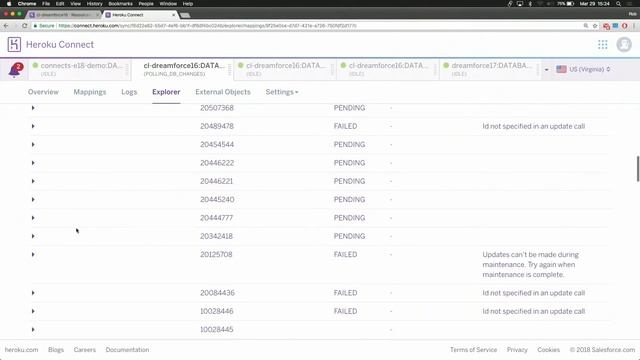Click the page vertical scrollbar thumb
Image resolution: width=640 pixels, height=360 pixels.
tap(638, 168)
